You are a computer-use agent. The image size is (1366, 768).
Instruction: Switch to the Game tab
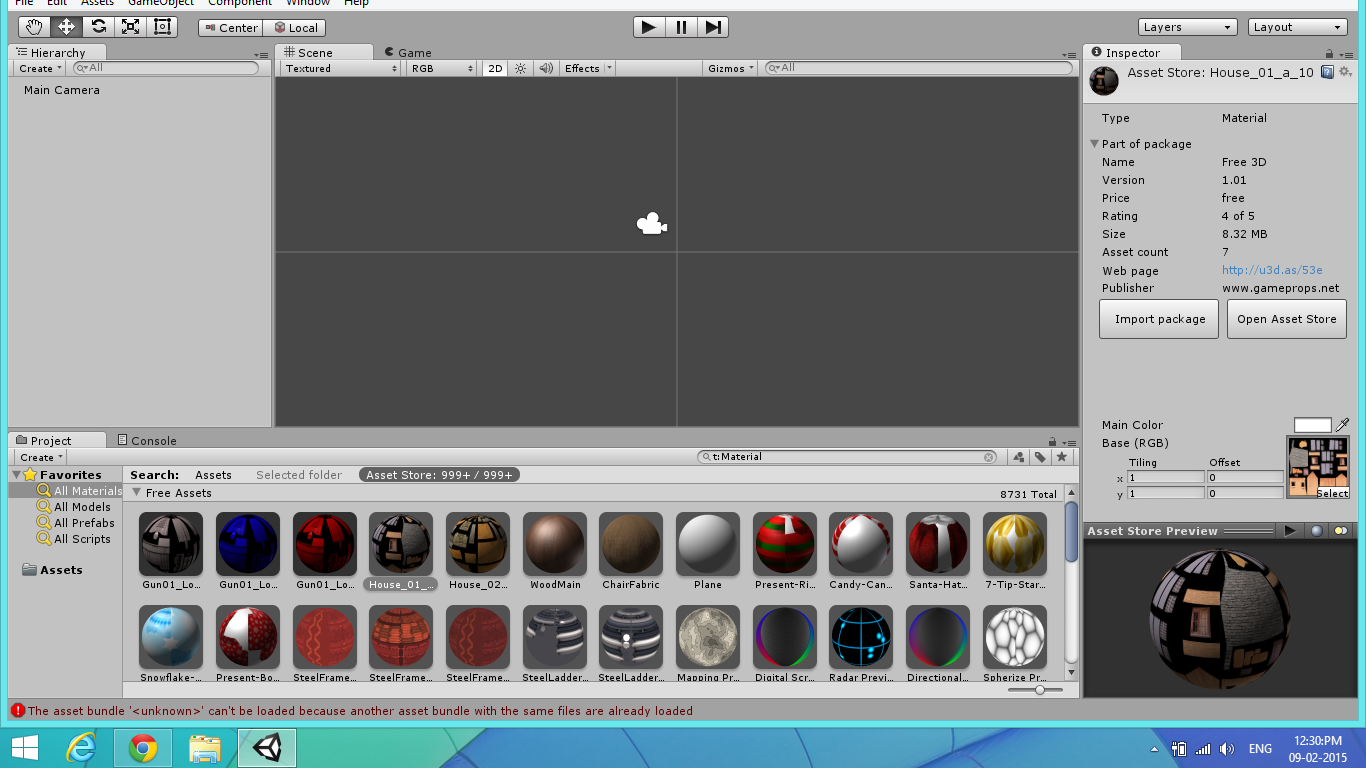pos(408,53)
